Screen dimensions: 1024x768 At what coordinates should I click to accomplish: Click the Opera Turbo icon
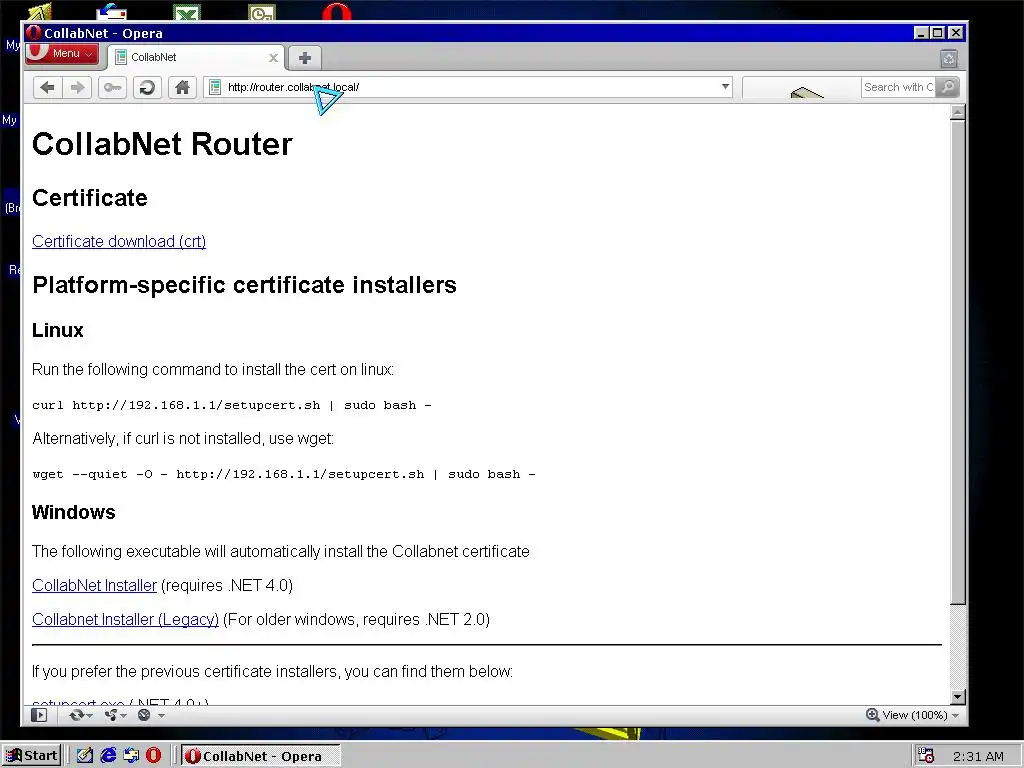click(144, 715)
